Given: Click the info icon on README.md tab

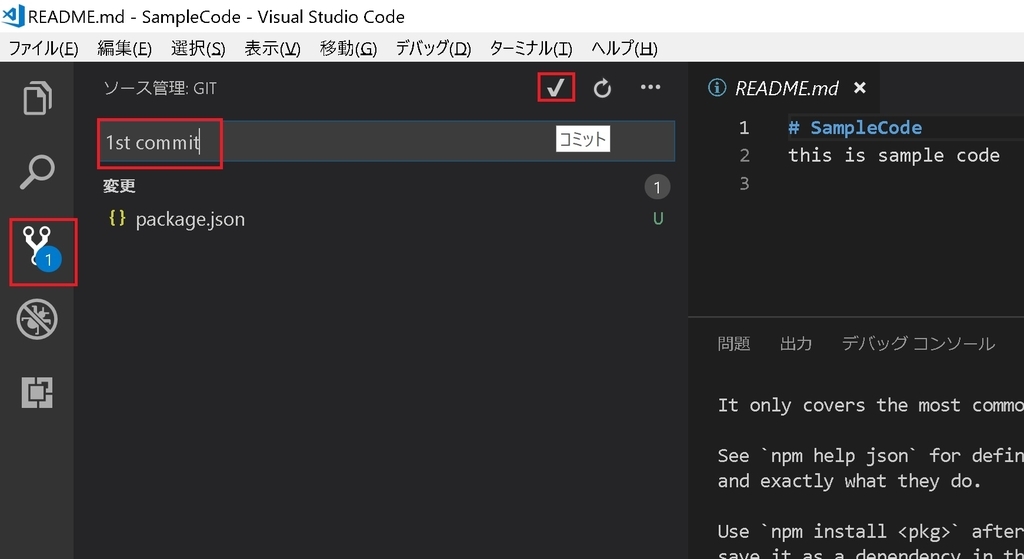Looking at the screenshot, I should pos(716,88).
